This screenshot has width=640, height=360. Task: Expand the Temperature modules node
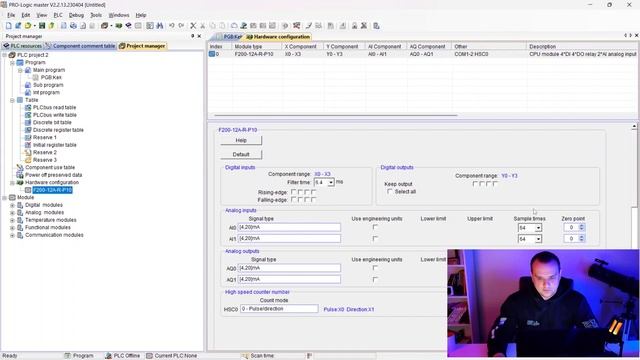(12, 220)
